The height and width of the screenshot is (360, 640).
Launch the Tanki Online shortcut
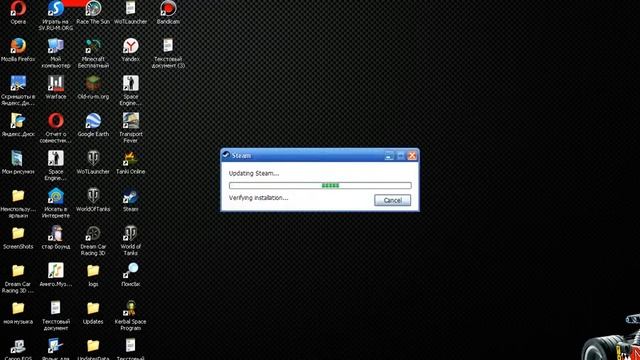coord(131,159)
